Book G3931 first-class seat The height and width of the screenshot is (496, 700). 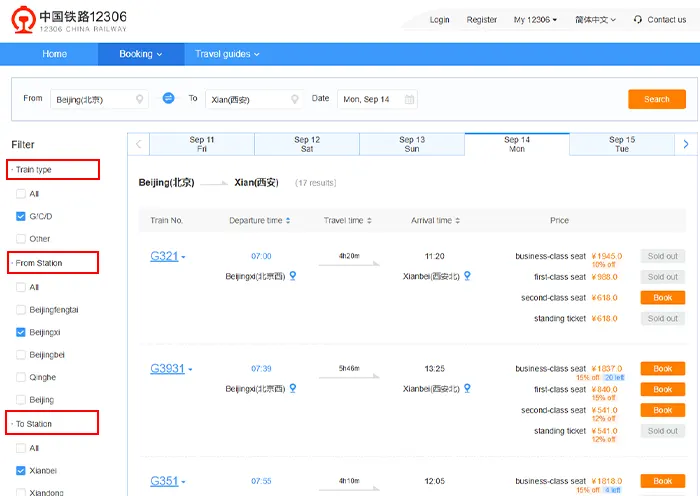click(x=662, y=389)
